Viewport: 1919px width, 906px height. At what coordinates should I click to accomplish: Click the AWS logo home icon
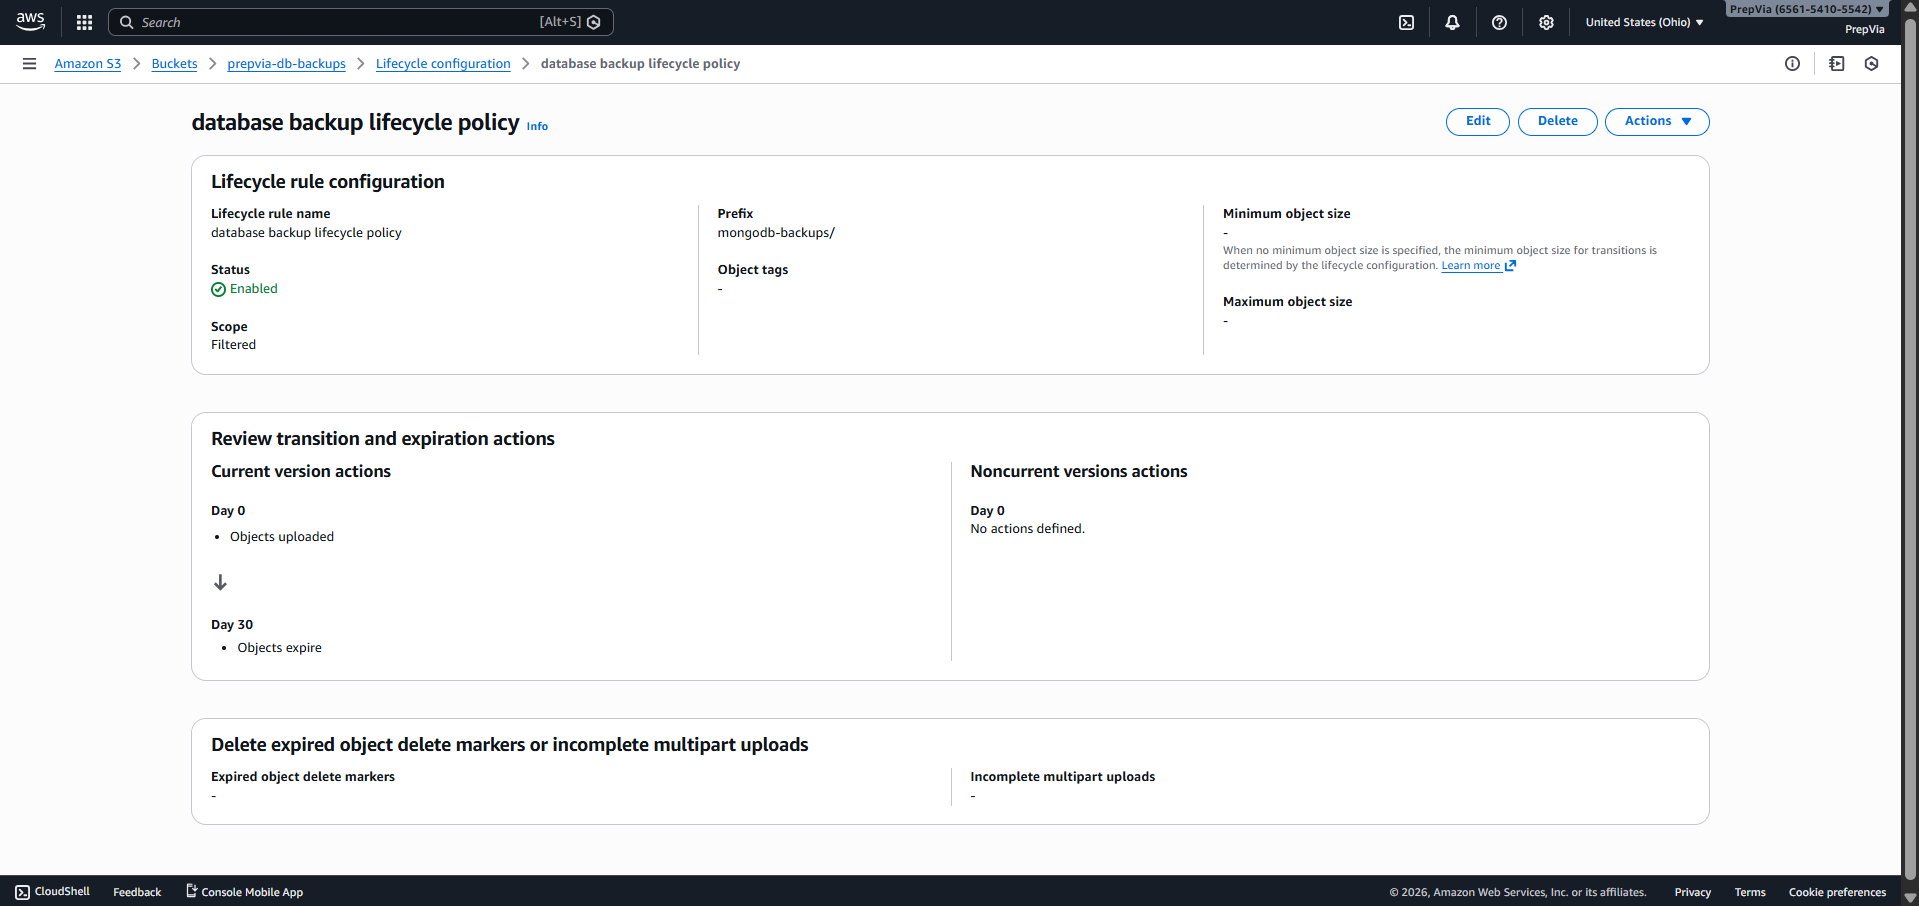point(30,22)
